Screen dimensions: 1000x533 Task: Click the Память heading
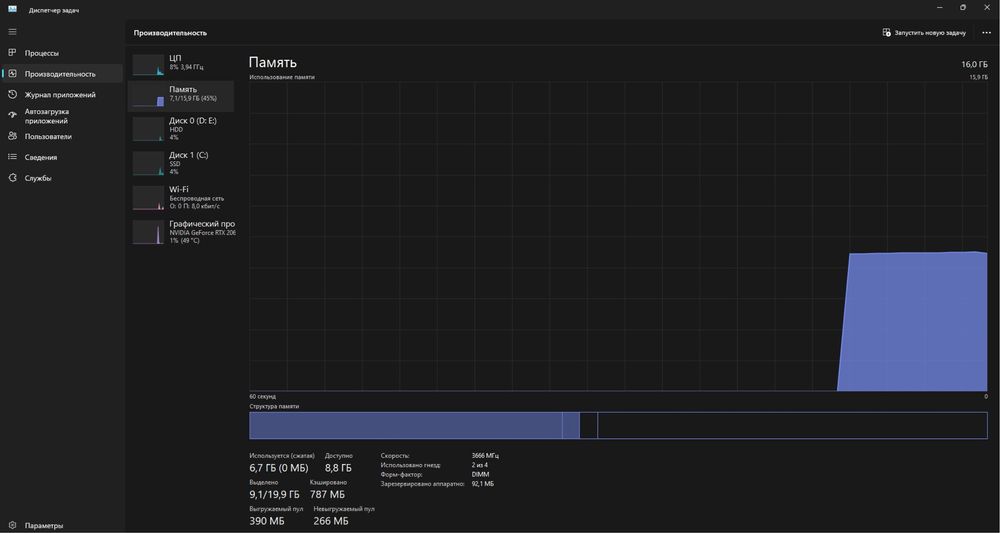pyautogui.click(x=272, y=62)
